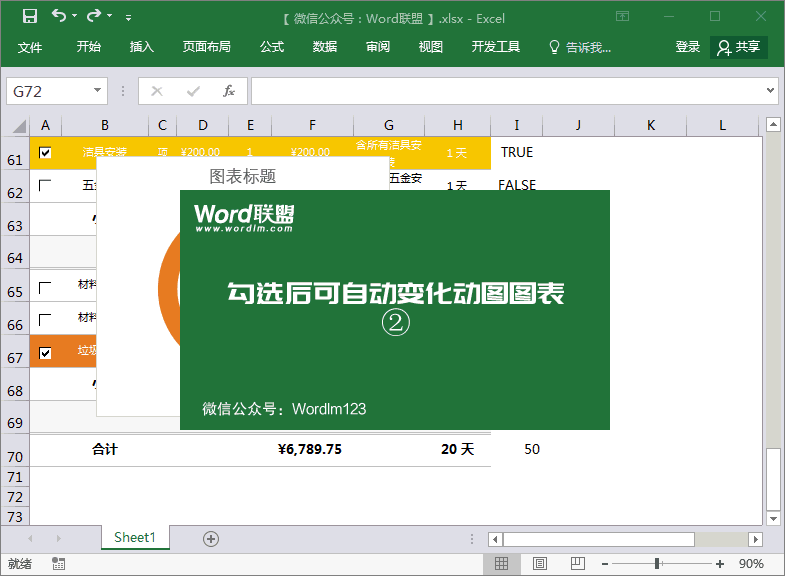Click the 登录 sign-in button
This screenshot has width=785, height=576.
pyautogui.click(x=687, y=47)
